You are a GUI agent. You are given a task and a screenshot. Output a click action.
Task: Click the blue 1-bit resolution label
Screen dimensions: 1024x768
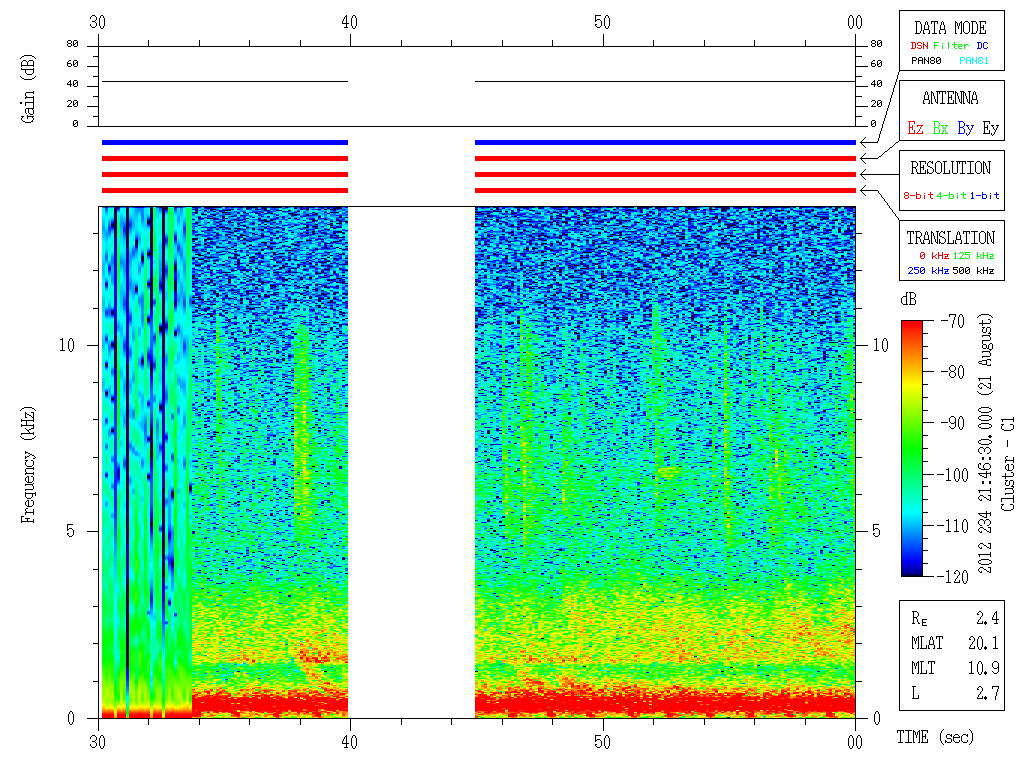[984, 196]
